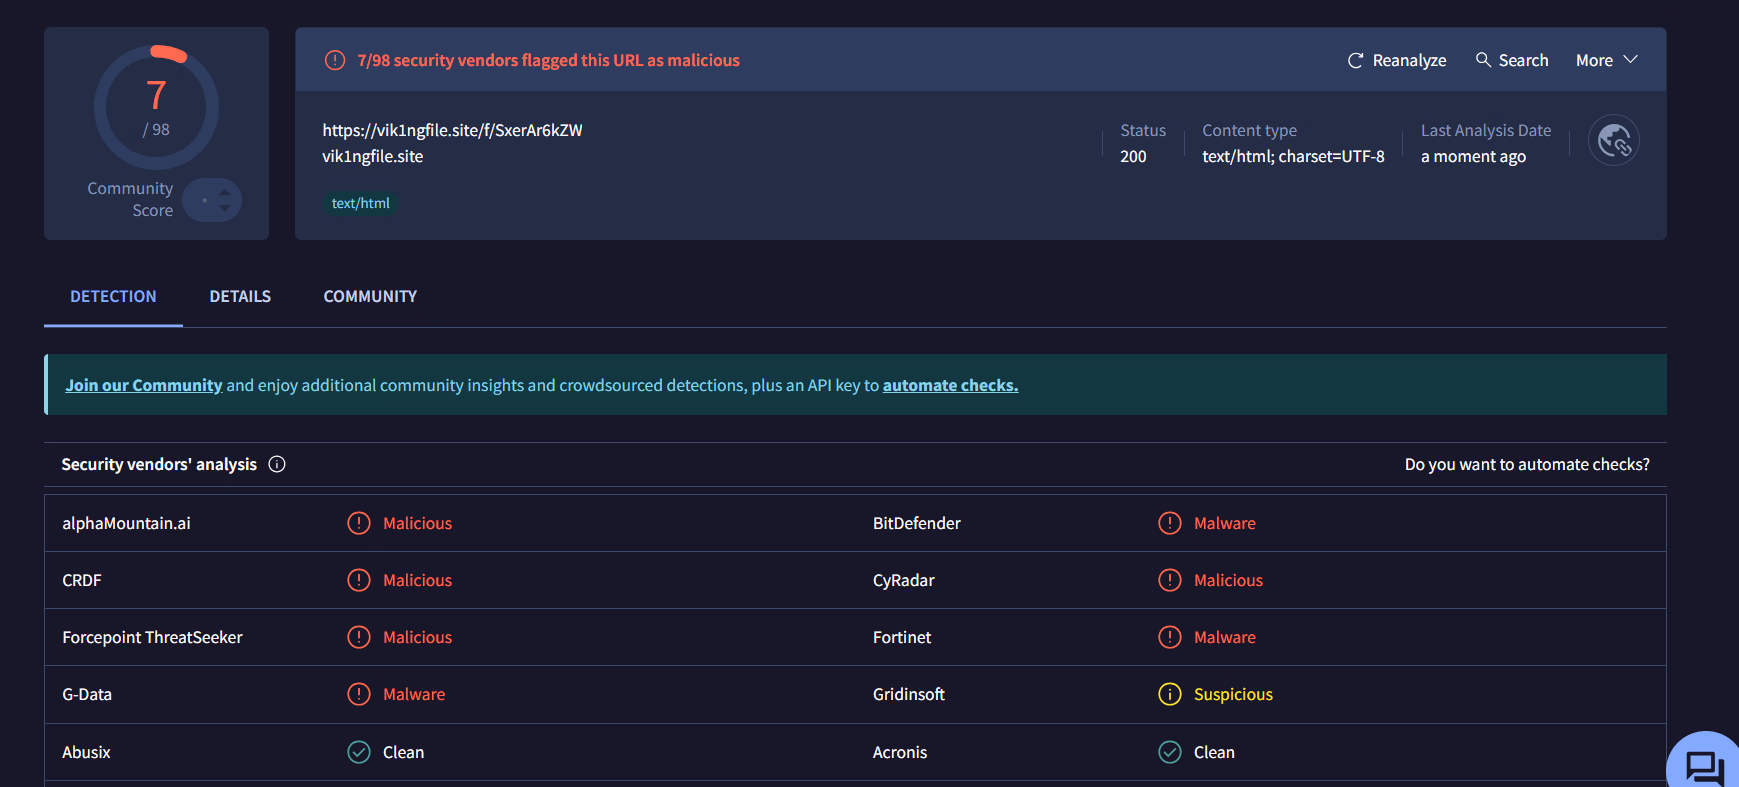This screenshot has height=787, width=1739.
Task: Follow the Join our Community link
Action: [143, 385]
